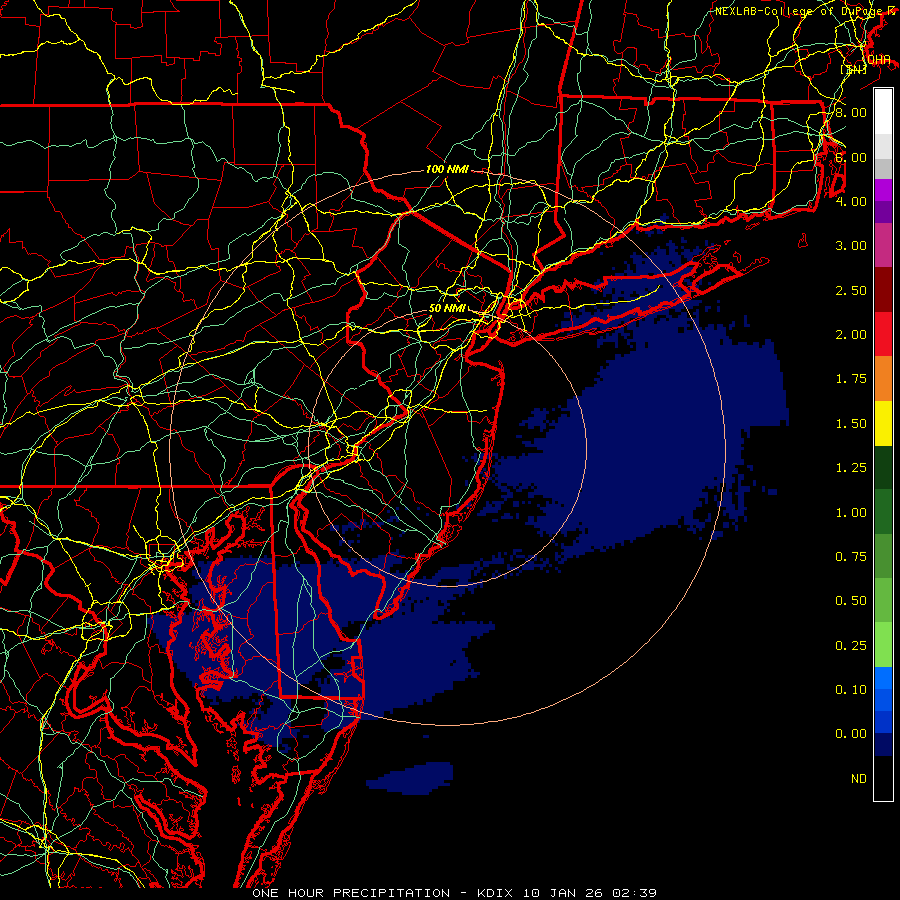Click the orange legend swatch above 1.75
The height and width of the screenshot is (900, 900).
pyautogui.click(x=883, y=378)
